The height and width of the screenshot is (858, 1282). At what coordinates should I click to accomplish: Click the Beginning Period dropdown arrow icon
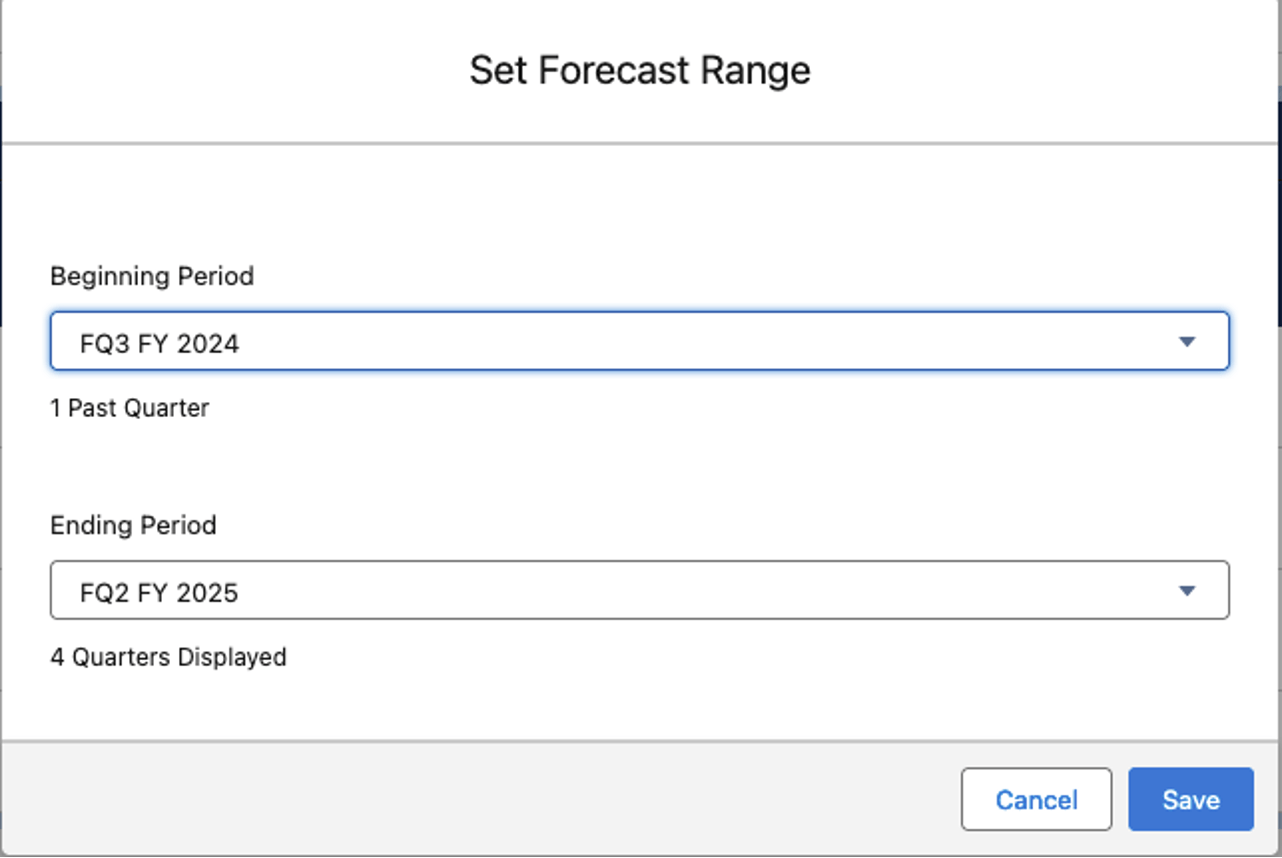tap(1187, 342)
